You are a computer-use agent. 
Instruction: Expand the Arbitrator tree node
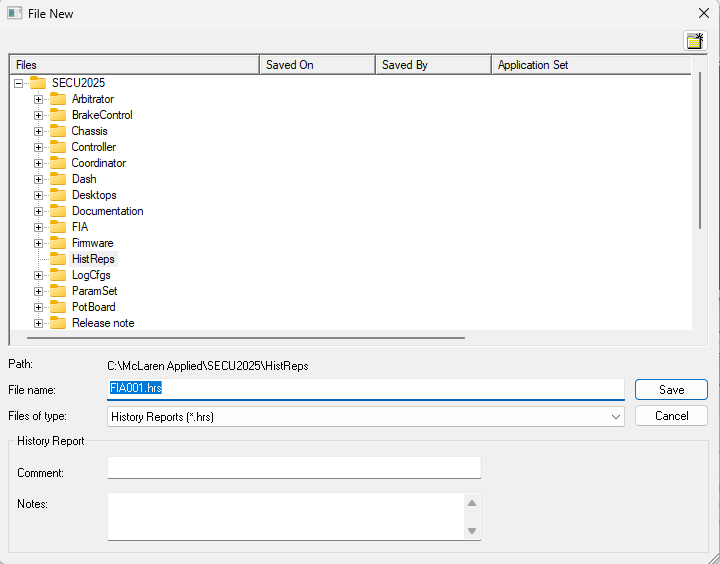pos(39,100)
